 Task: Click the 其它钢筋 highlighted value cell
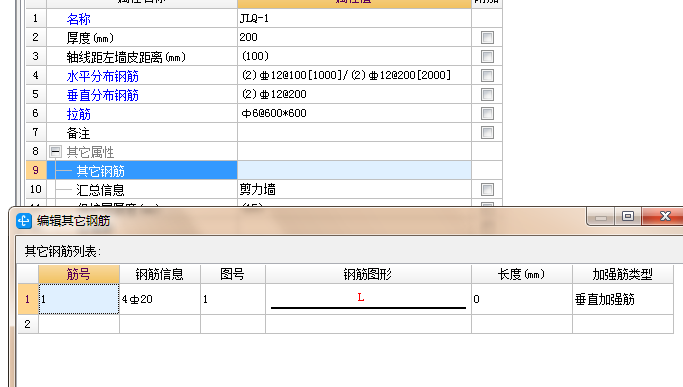(x=354, y=170)
